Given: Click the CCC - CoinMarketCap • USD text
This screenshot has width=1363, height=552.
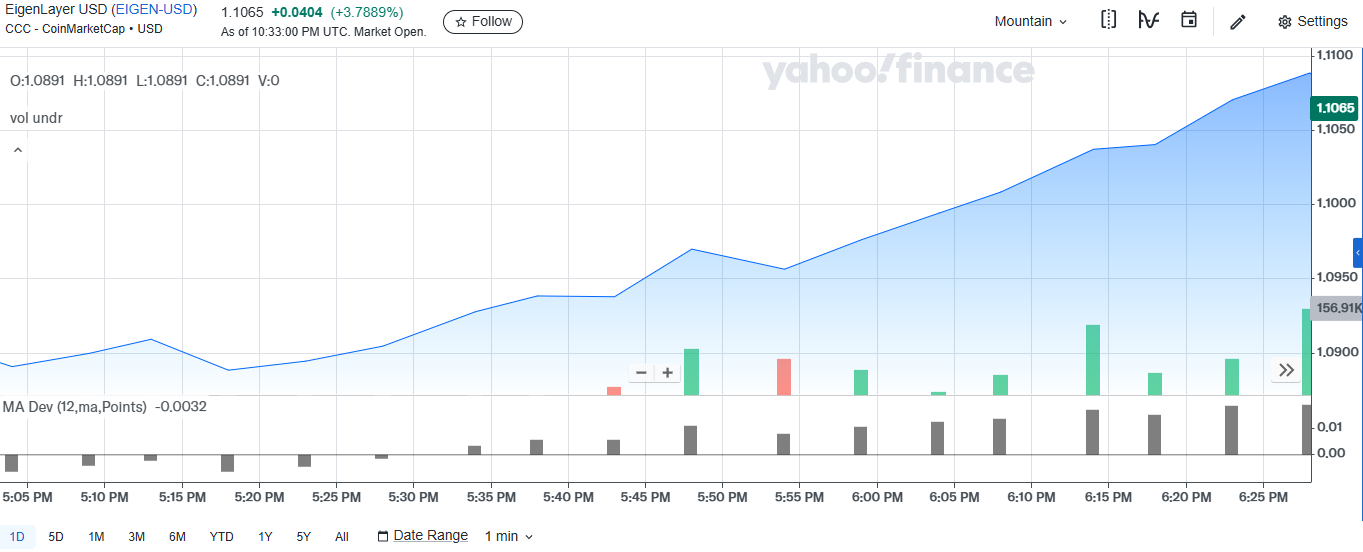Looking at the screenshot, I should click(x=84, y=29).
